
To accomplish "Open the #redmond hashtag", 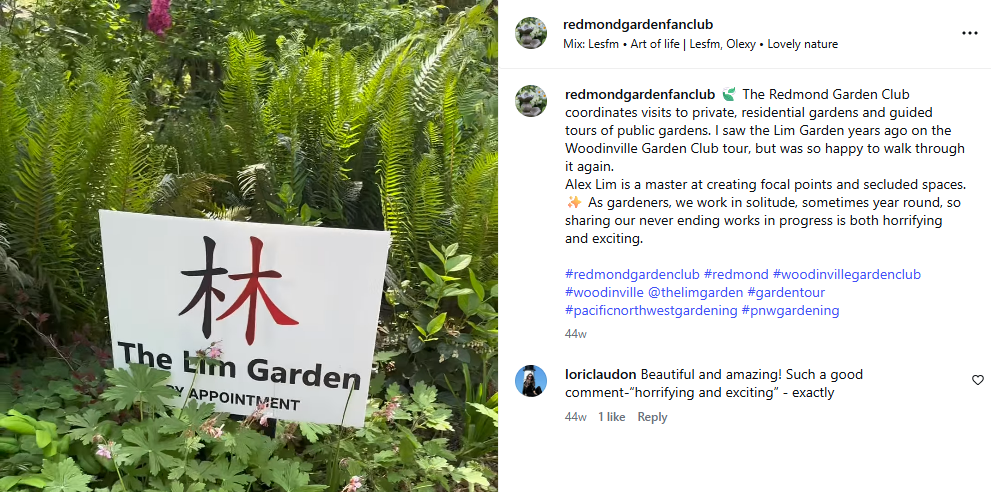I will (x=736, y=274).
